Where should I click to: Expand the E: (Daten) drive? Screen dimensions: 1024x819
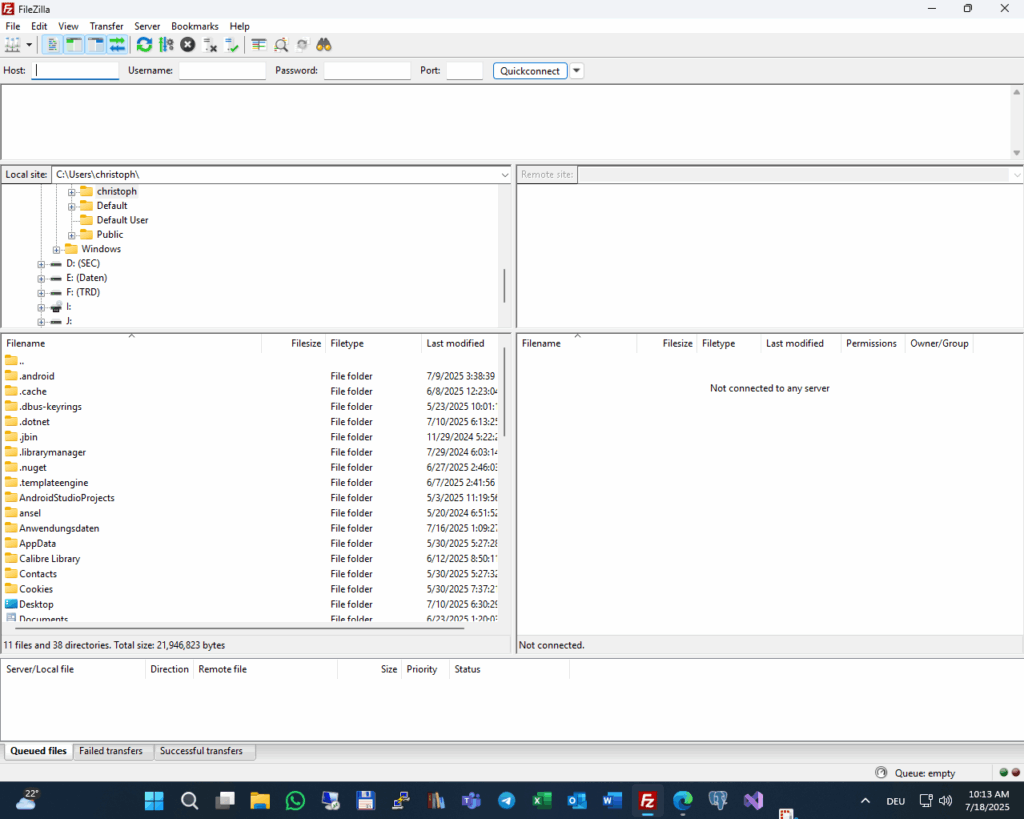(41, 278)
